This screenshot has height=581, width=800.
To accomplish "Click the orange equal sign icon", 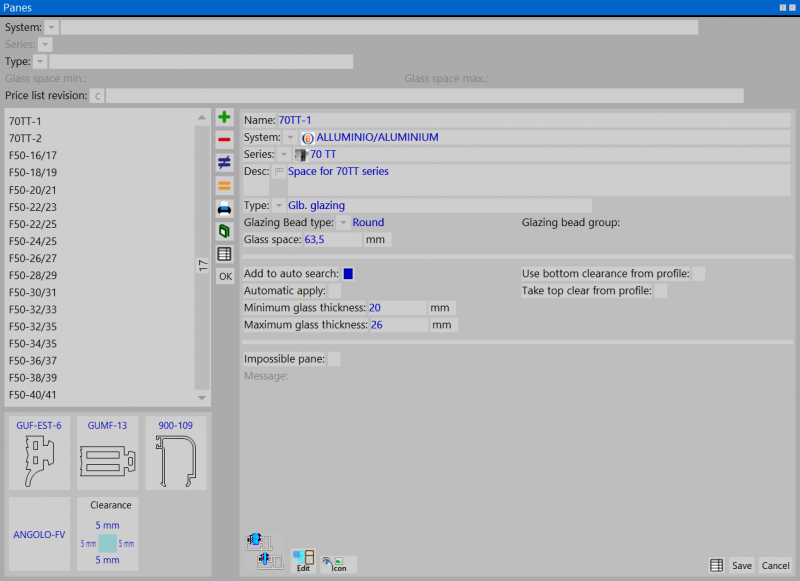I will [224, 186].
